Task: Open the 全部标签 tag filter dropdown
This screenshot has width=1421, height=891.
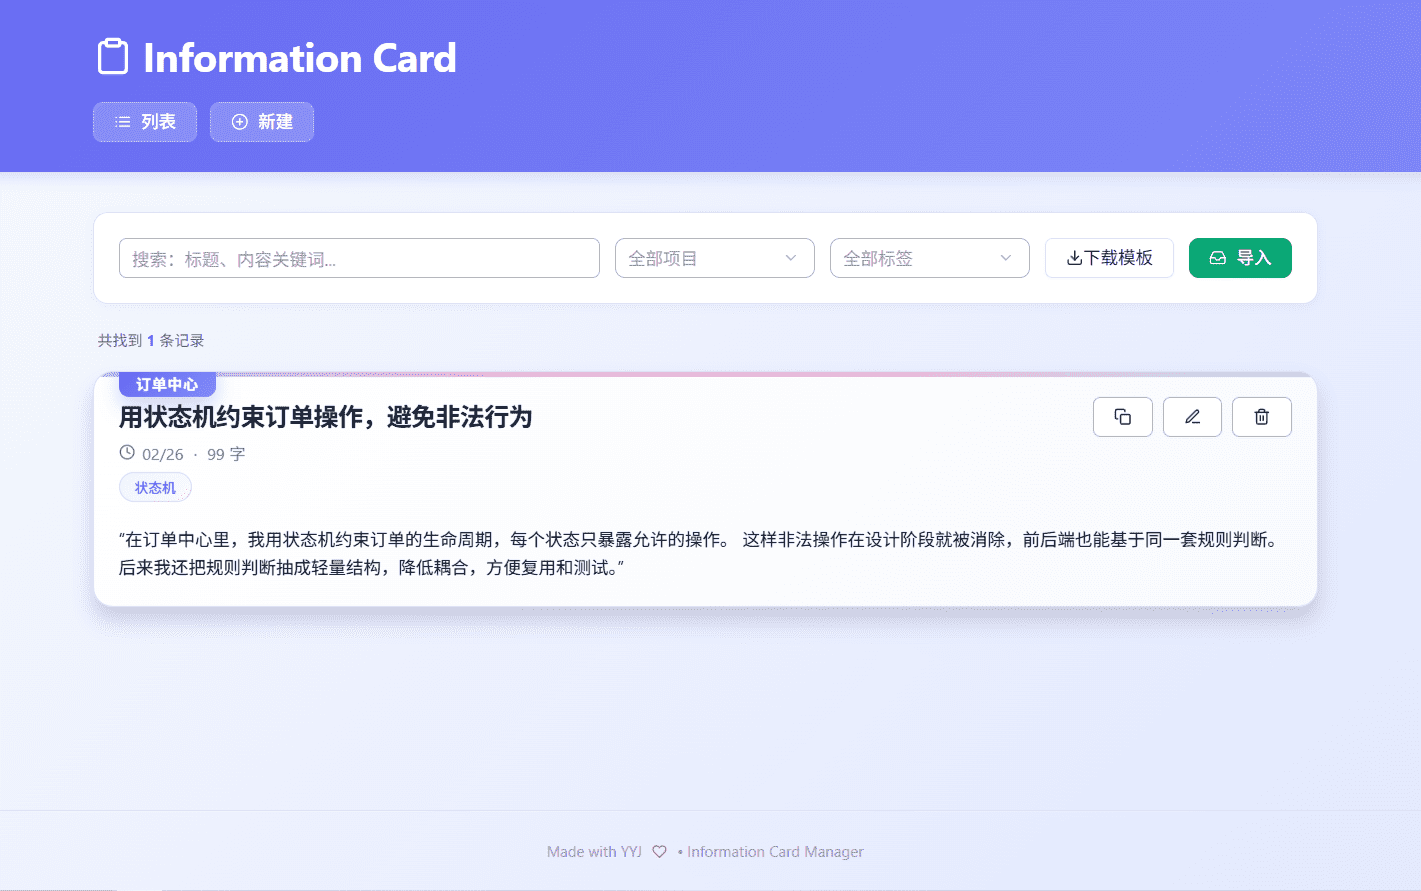Action: [x=928, y=258]
